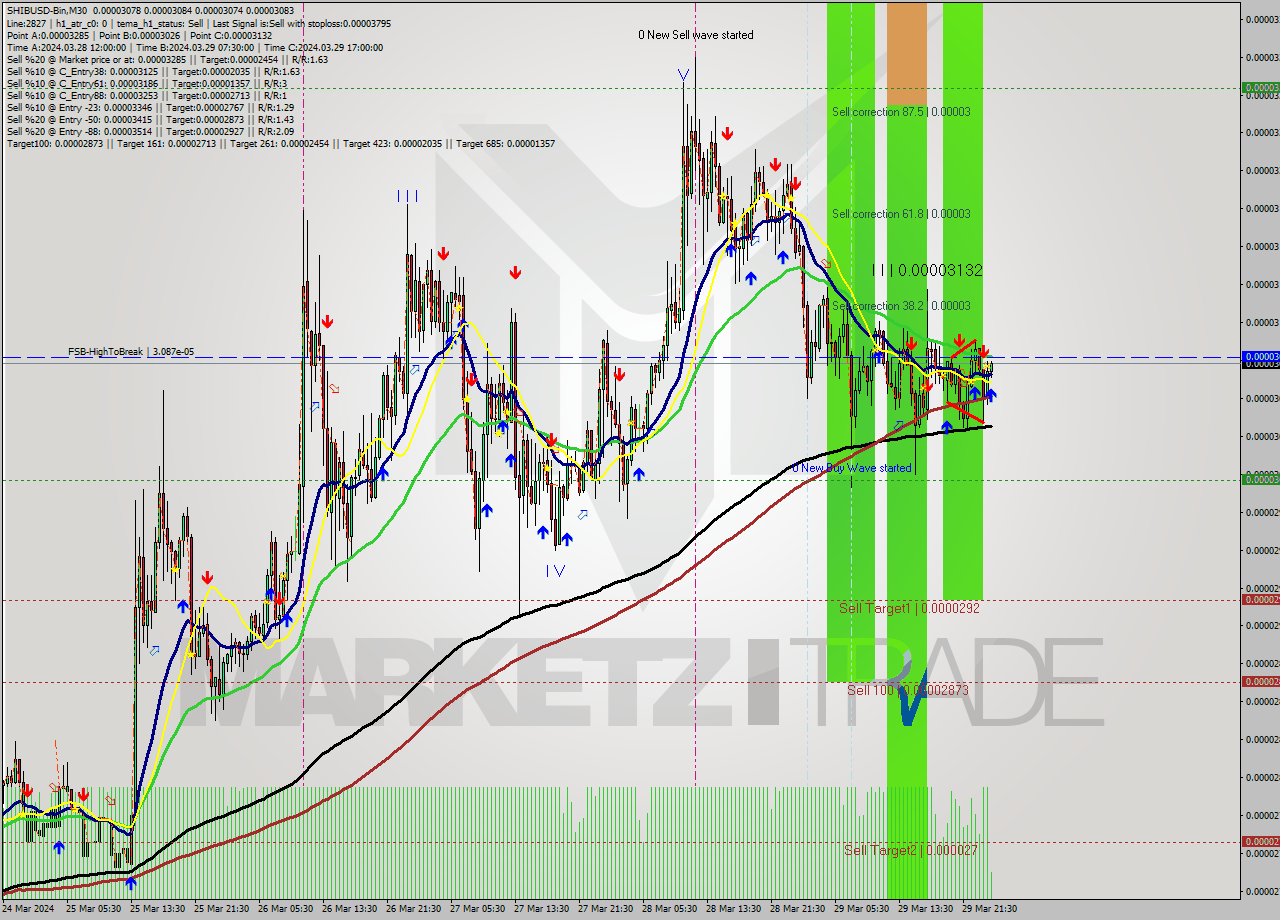Select the 'Point A:0.00003285' info line
This screenshot has width=1280, height=920.
tap(139, 35)
